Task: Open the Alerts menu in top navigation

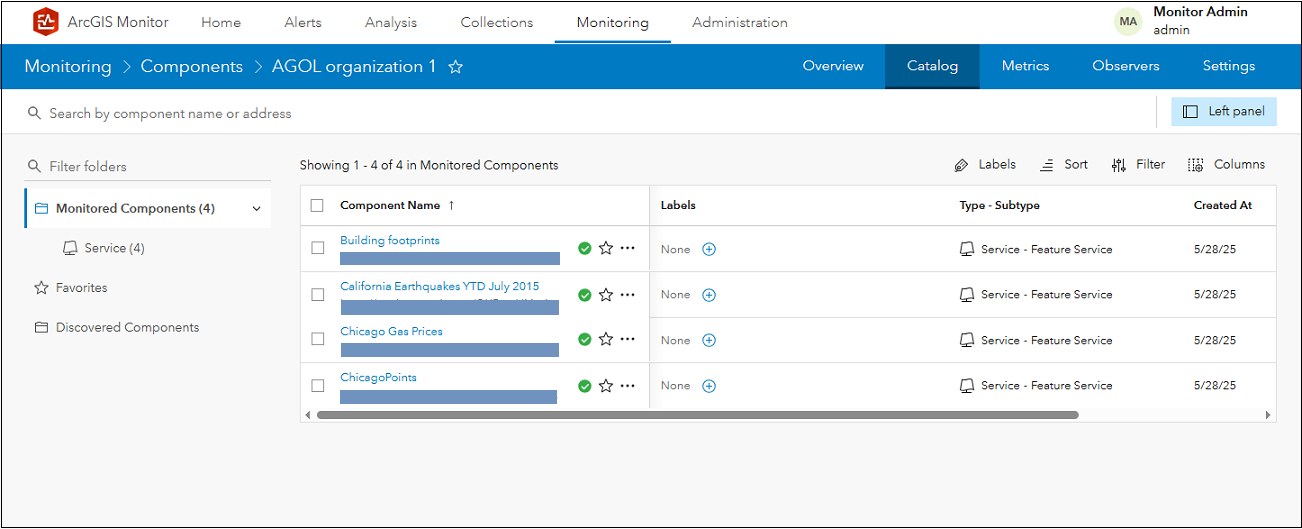Action: (302, 22)
